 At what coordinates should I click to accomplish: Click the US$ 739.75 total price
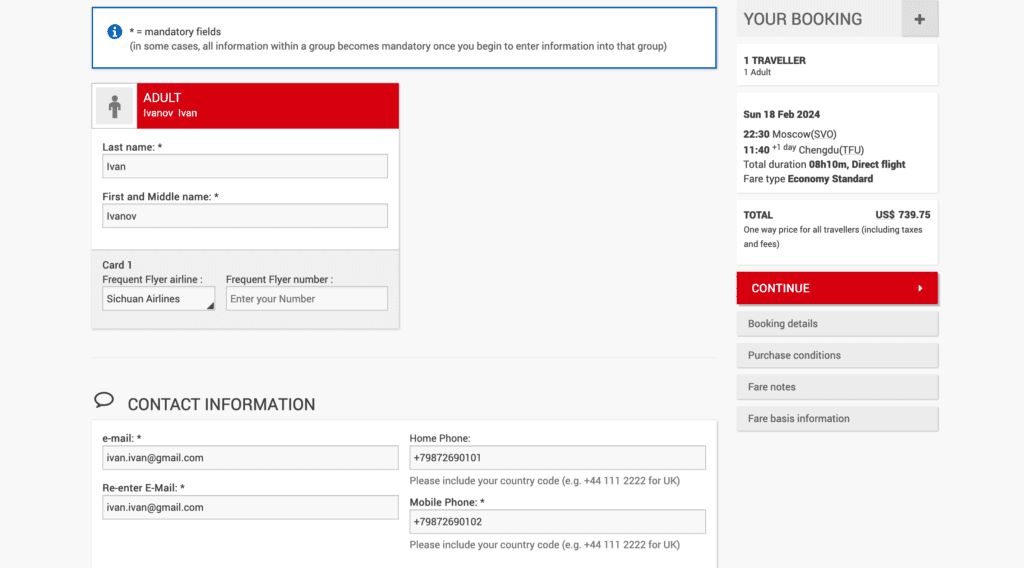pyautogui.click(x=903, y=215)
